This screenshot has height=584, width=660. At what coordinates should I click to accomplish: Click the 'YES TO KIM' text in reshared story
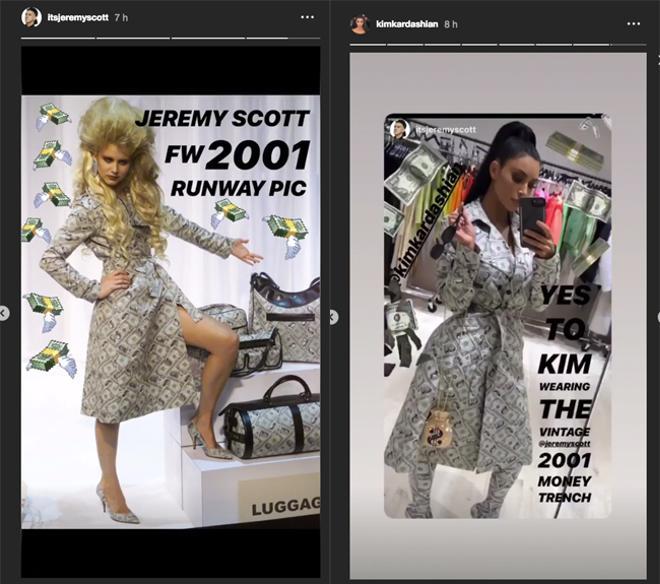(565, 330)
